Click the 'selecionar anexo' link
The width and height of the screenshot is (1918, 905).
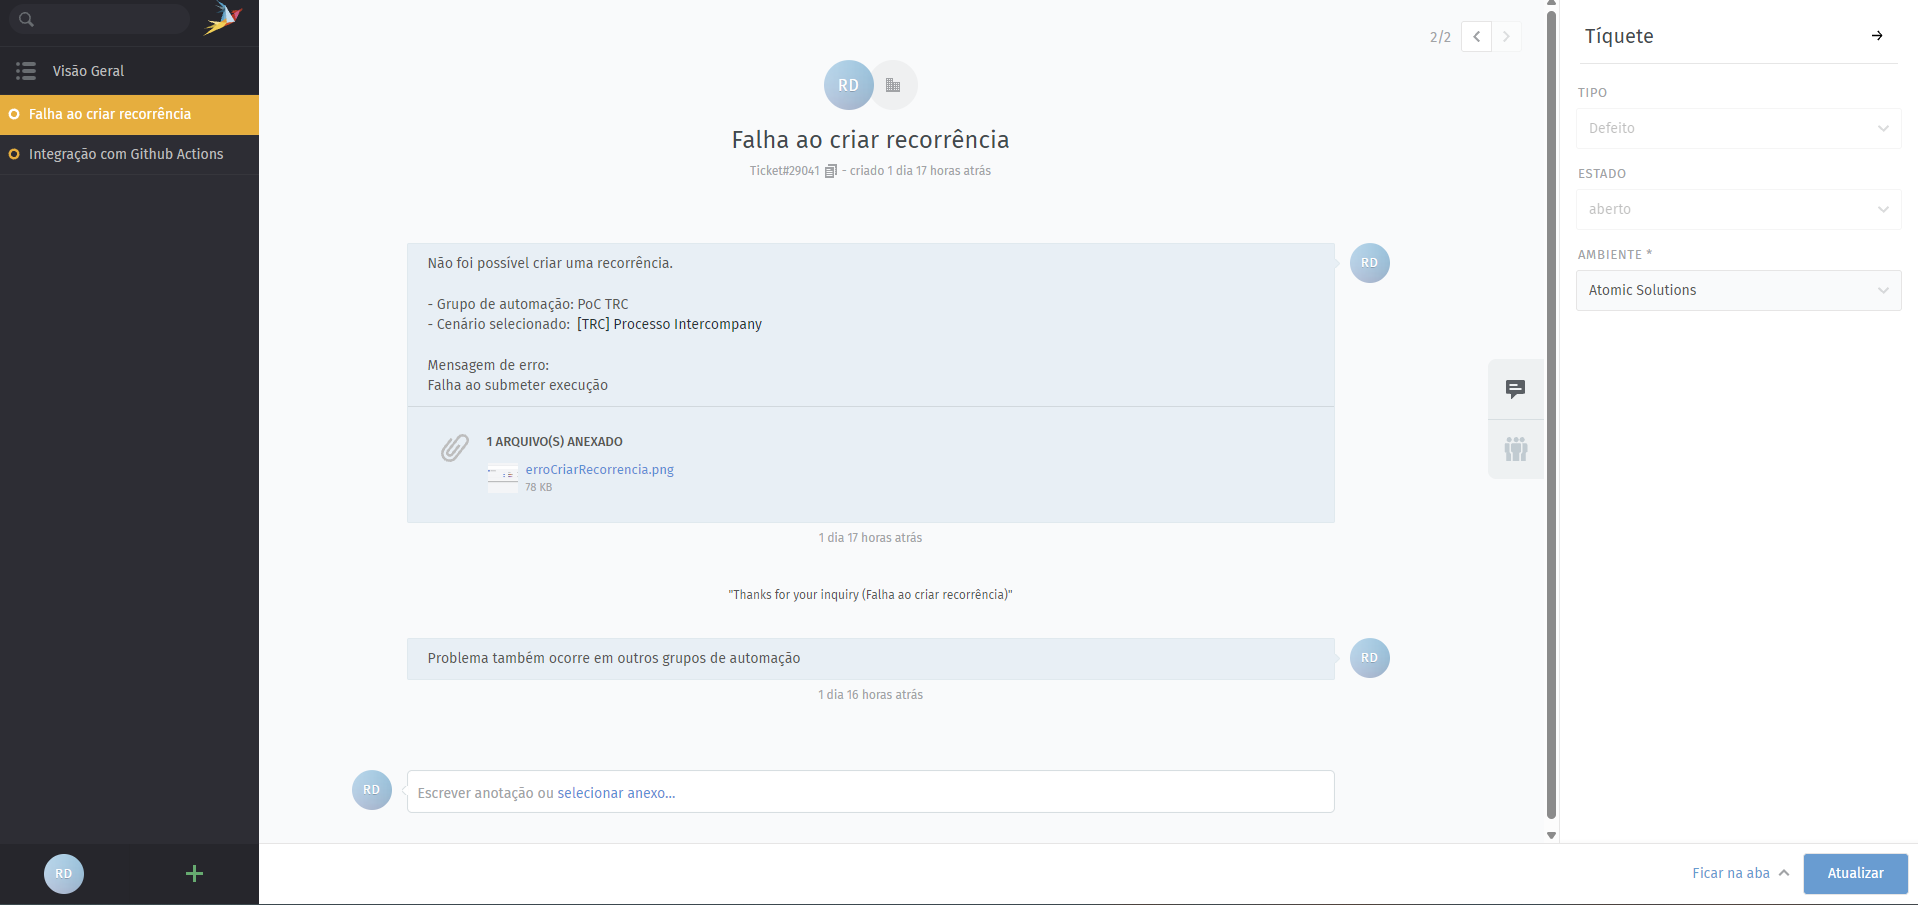616,793
